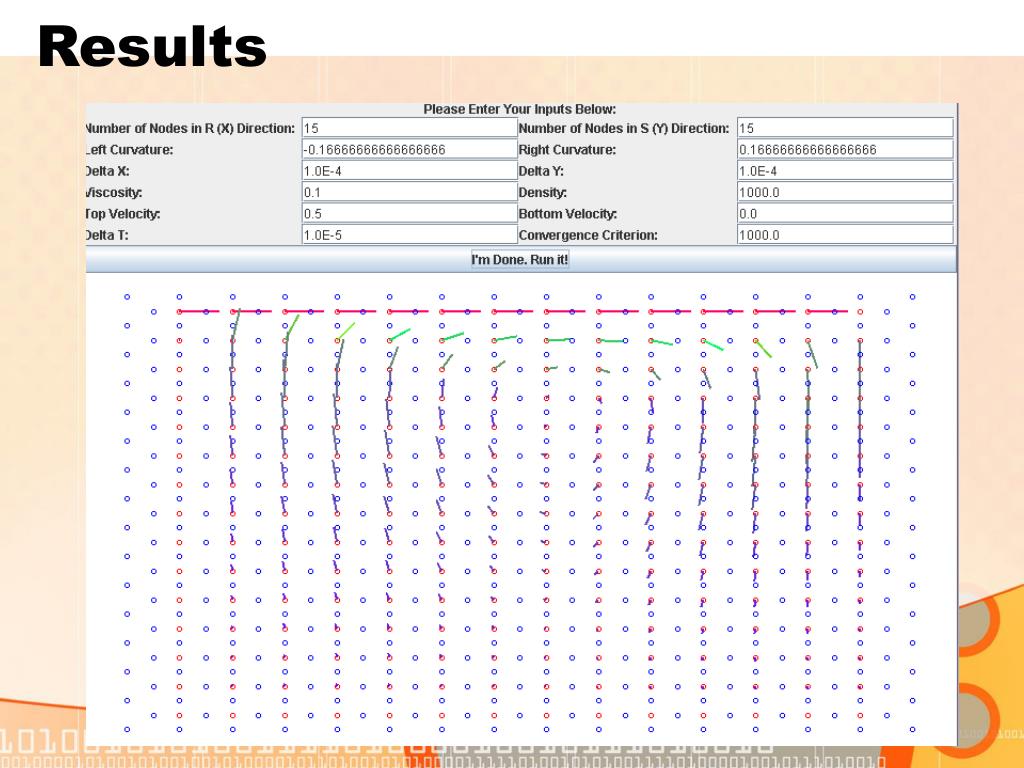
Task: Focus the Delta Y input field
Action: point(845,171)
